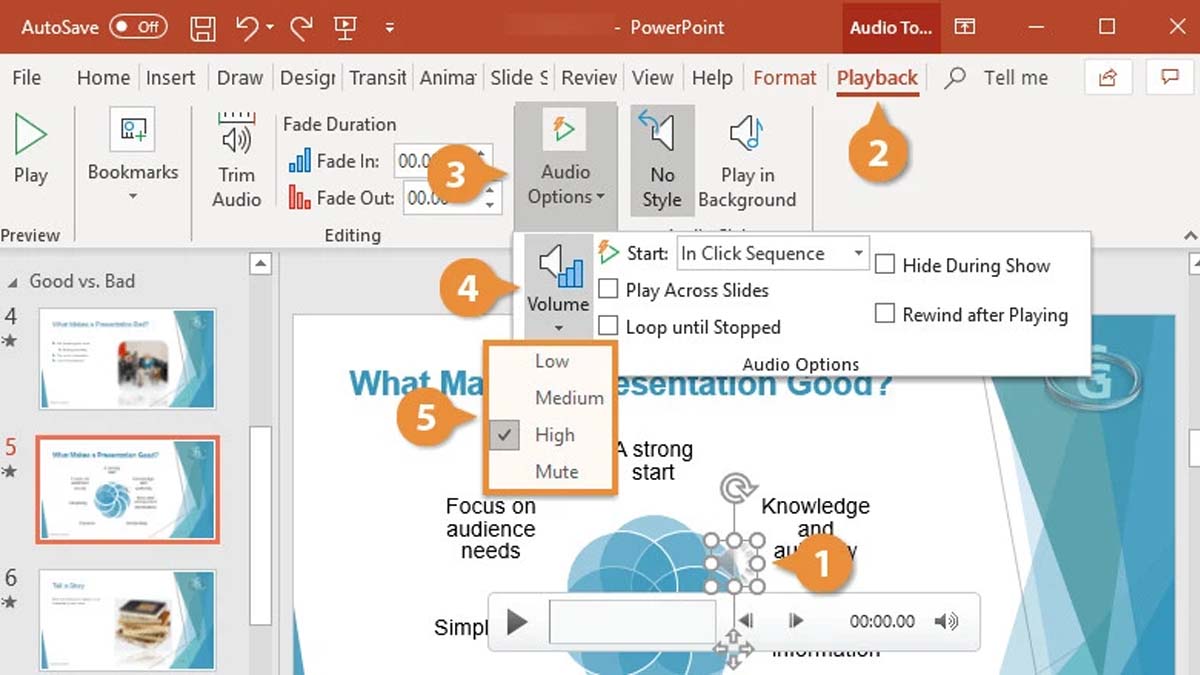
Task: Choose Medium from the volume menu
Action: click(568, 398)
